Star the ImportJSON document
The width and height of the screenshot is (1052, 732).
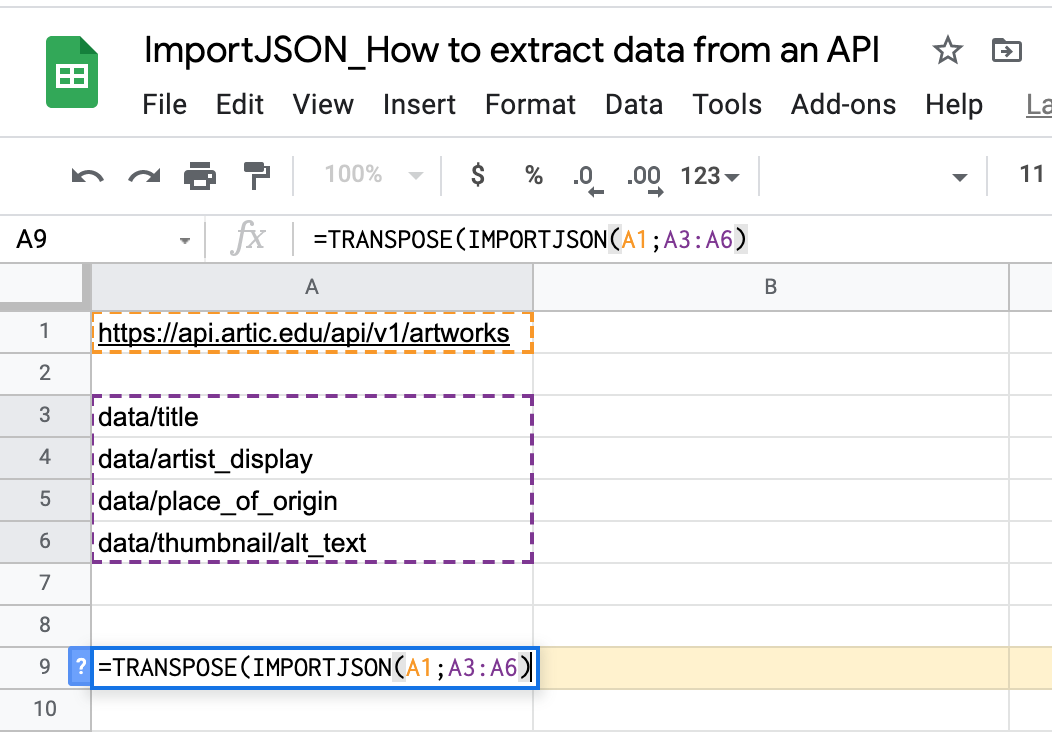(x=947, y=50)
